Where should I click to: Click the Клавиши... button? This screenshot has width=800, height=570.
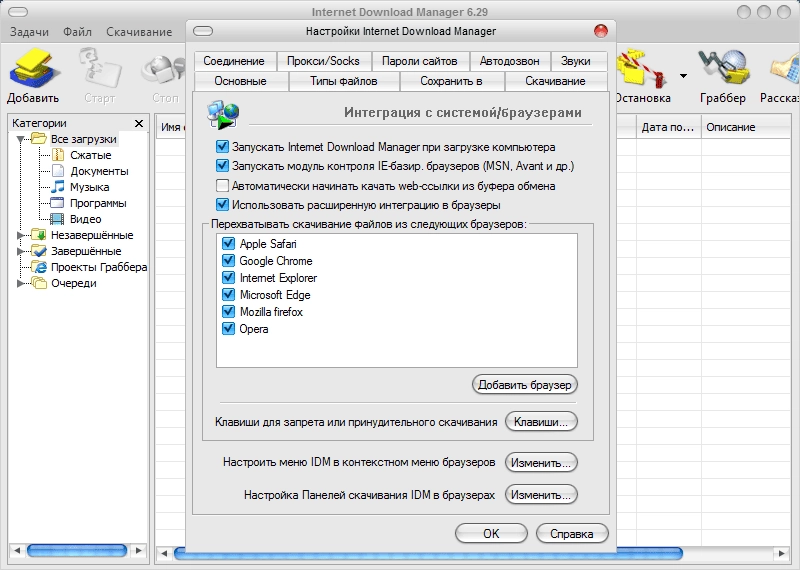[541, 422]
